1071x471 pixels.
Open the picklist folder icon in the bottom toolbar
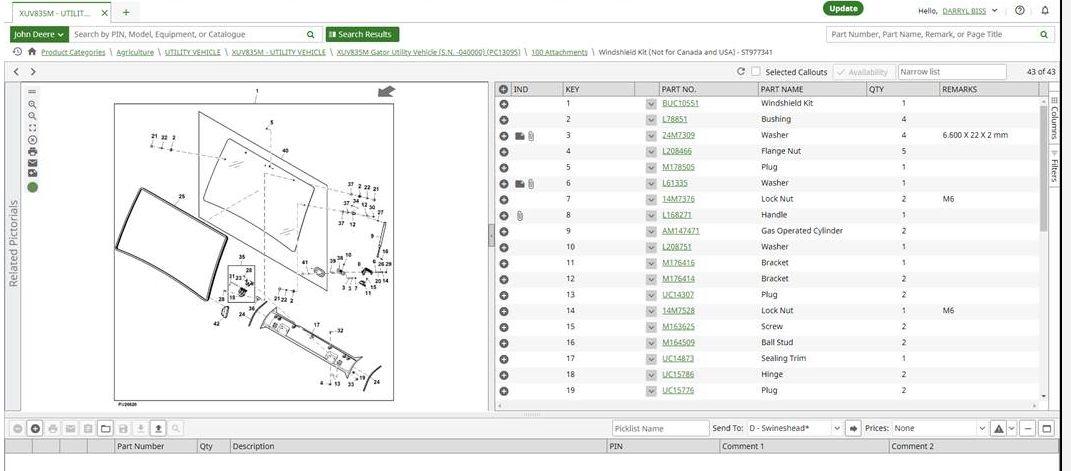(105, 429)
